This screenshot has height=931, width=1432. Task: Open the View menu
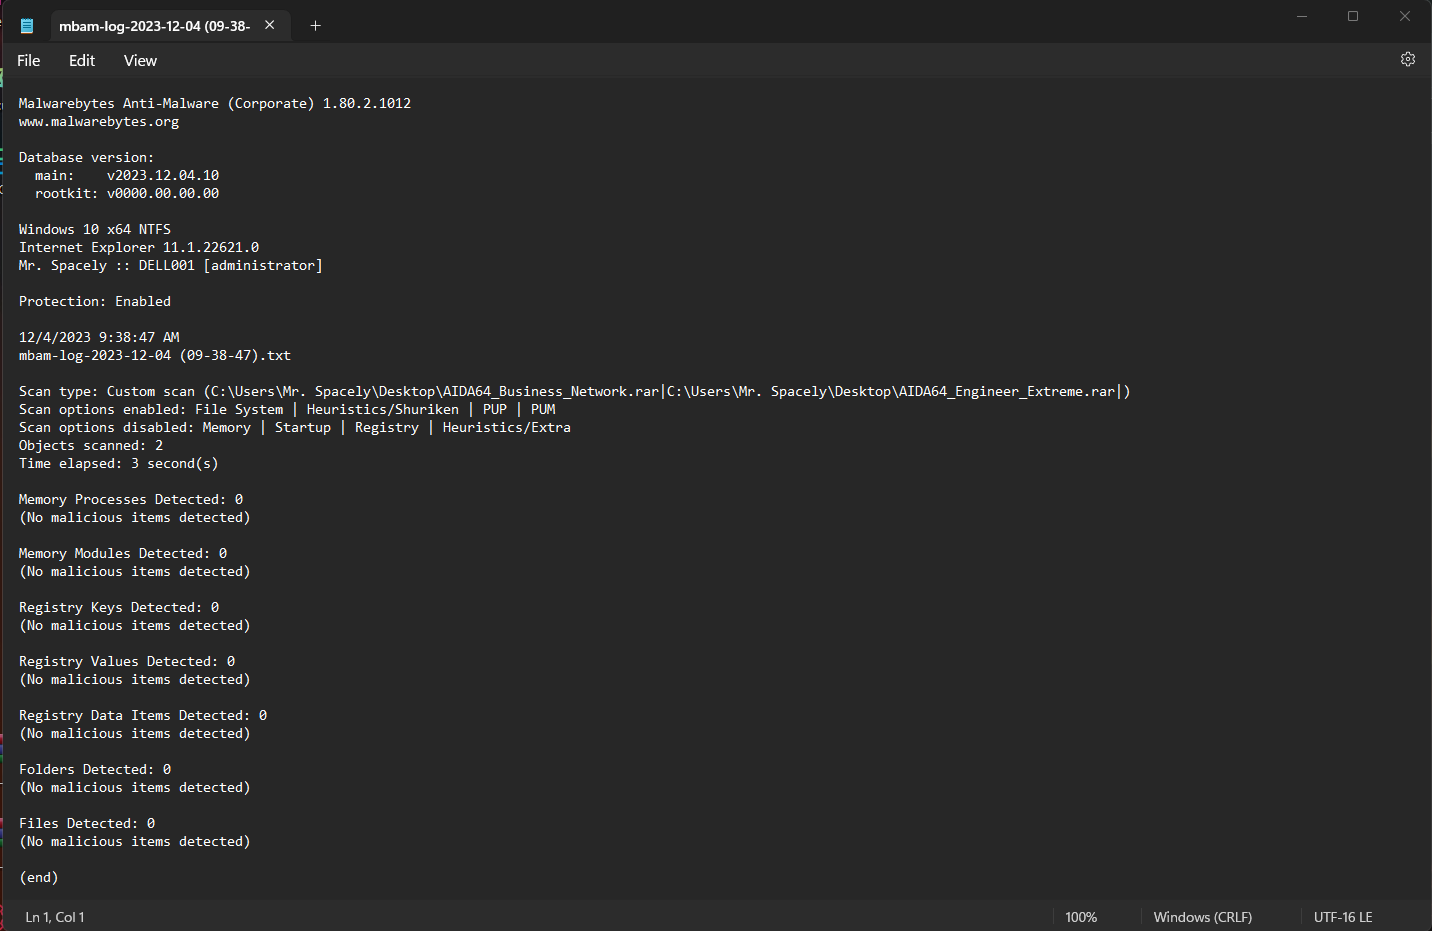(x=140, y=61)
